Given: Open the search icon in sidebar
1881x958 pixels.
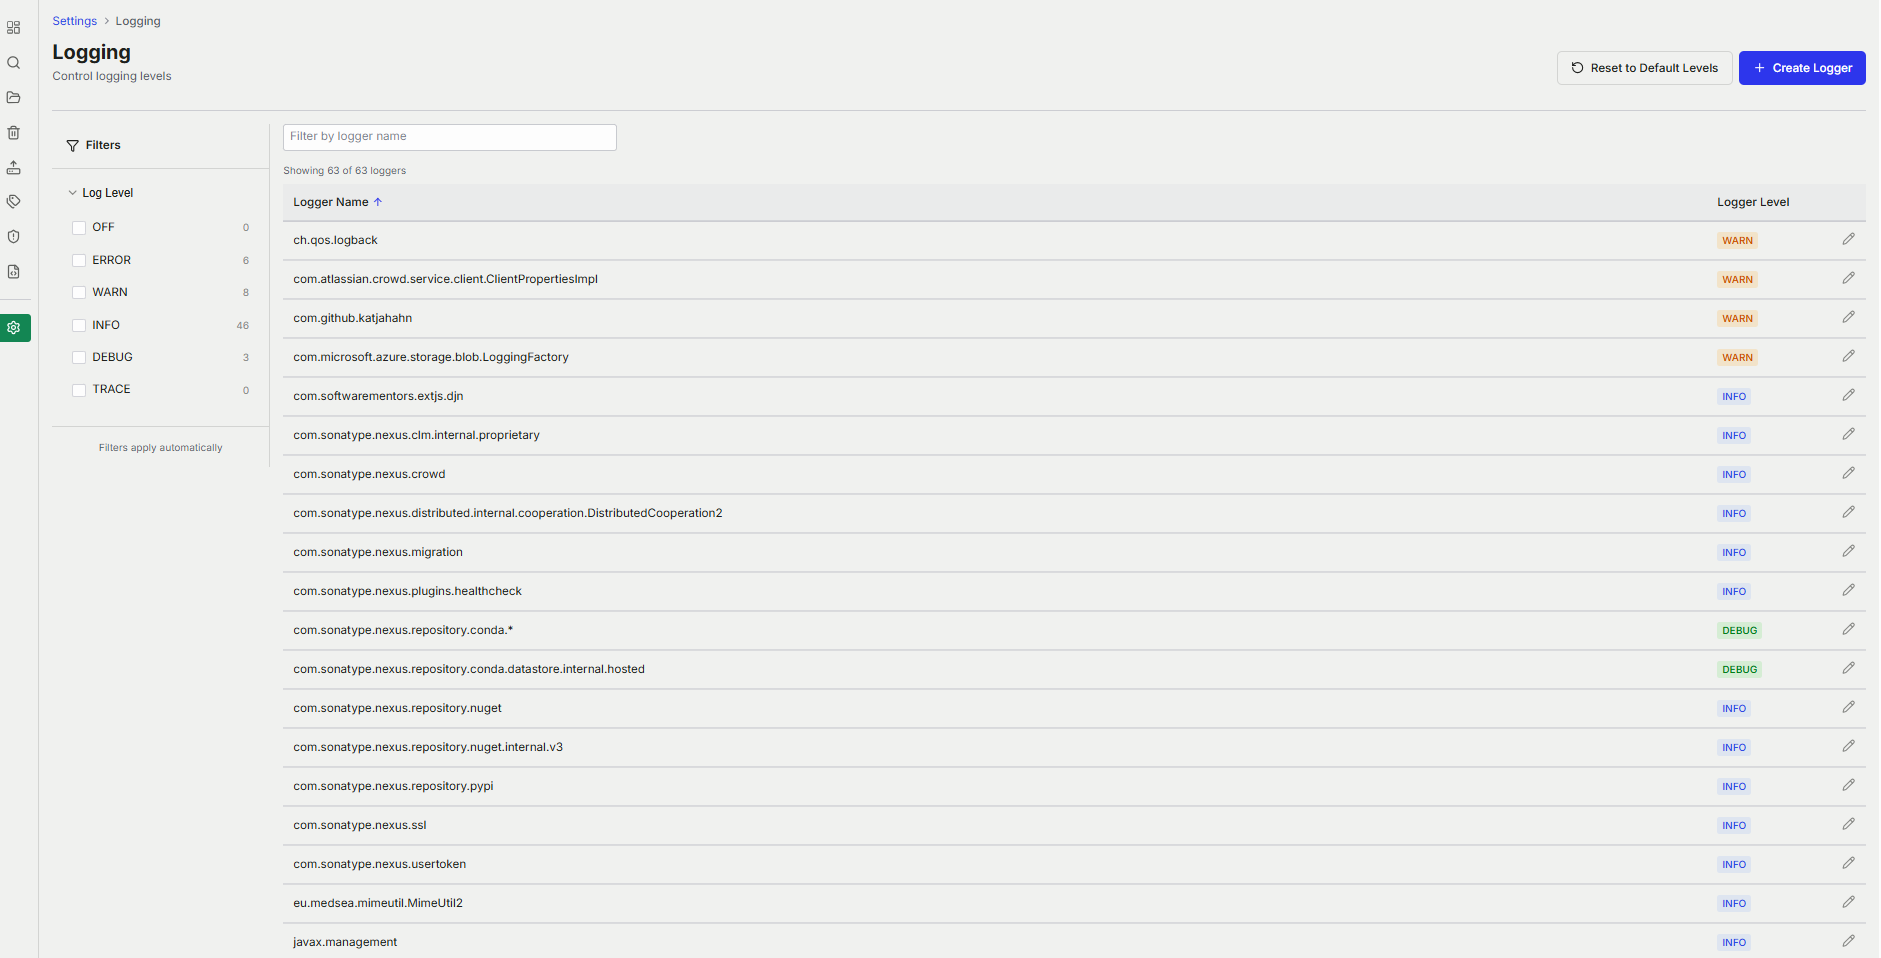Looking at the screenshot, I should [13, 63].
